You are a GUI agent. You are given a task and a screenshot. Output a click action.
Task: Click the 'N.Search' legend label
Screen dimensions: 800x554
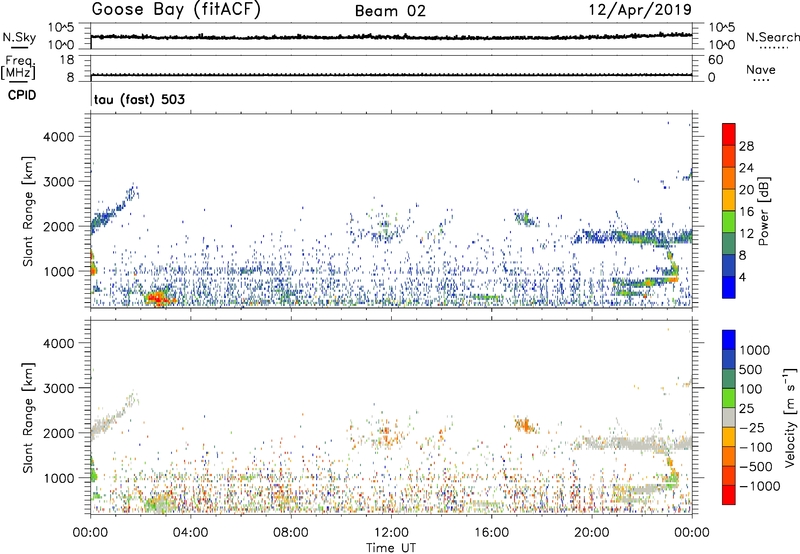coord(772,37)
